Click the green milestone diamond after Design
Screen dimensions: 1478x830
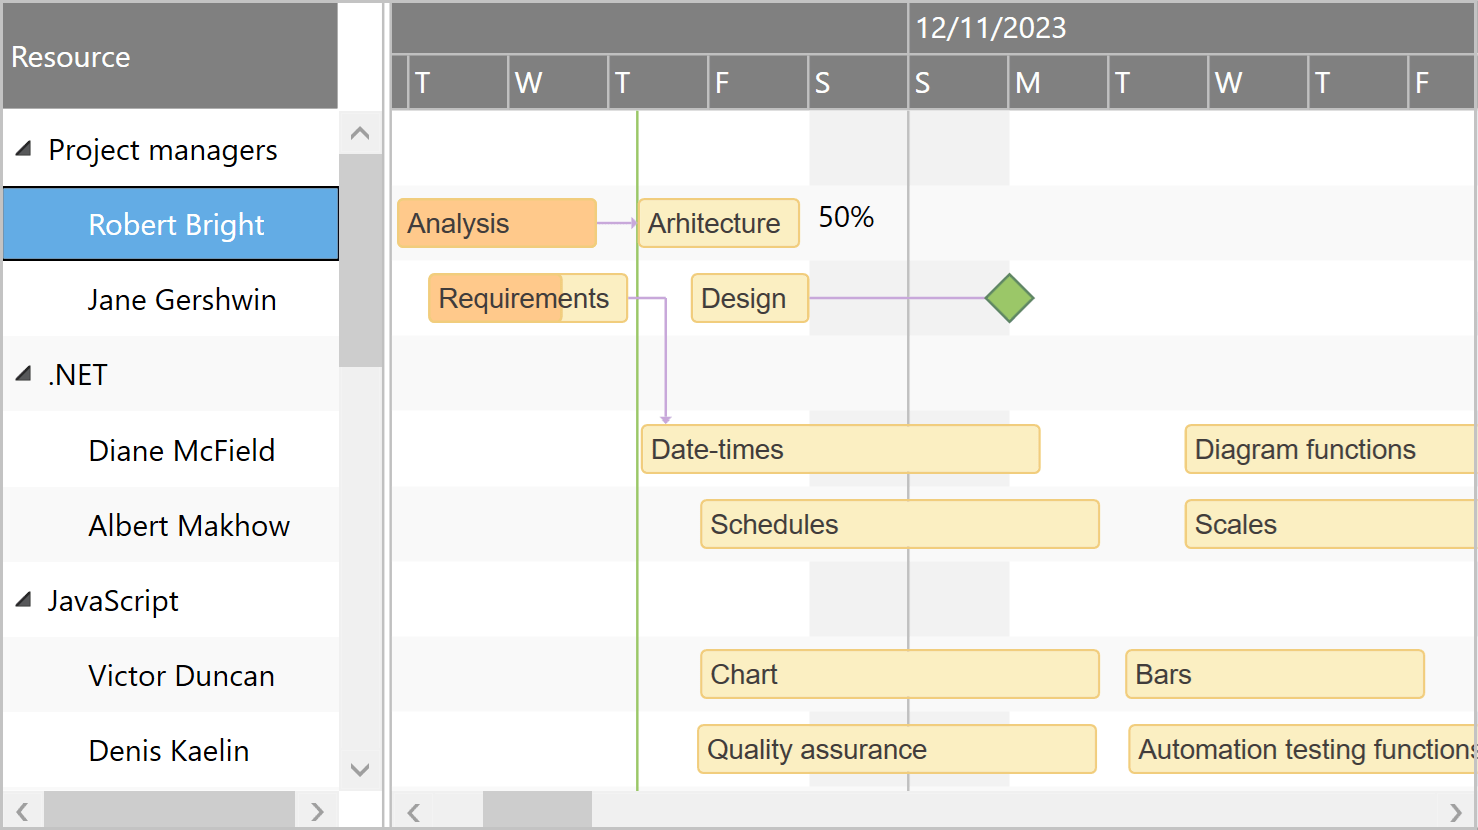point(1010,298)
